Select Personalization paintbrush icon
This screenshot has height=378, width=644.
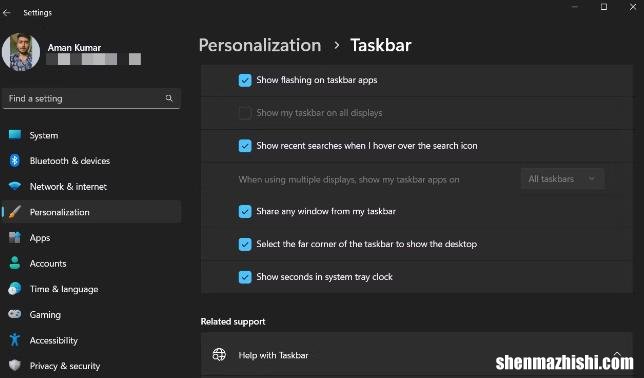coord(15,212)
